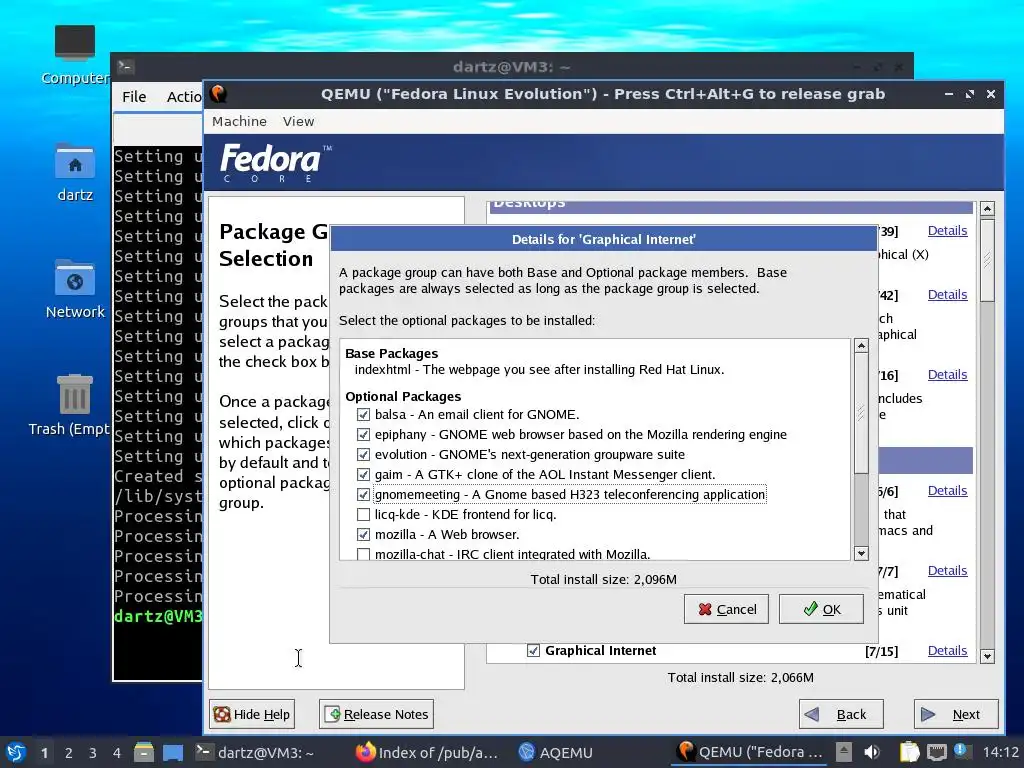Open Details link in the [7/7] row
Viewport: 1024px width, 768px height.
tap(947, 571)
